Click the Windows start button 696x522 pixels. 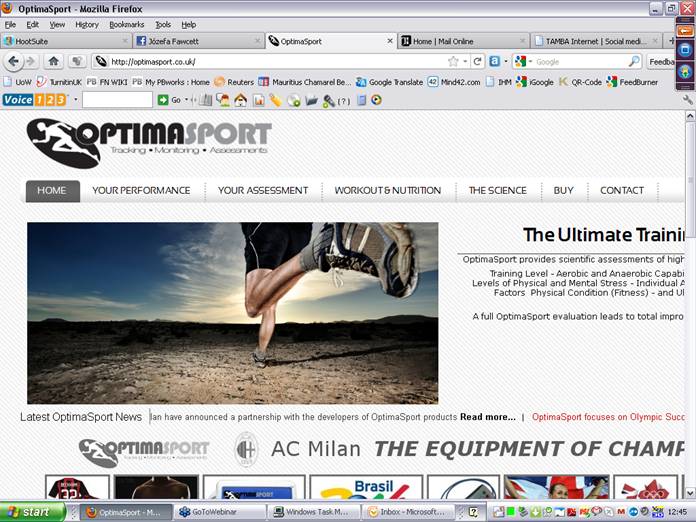(32, 512)
